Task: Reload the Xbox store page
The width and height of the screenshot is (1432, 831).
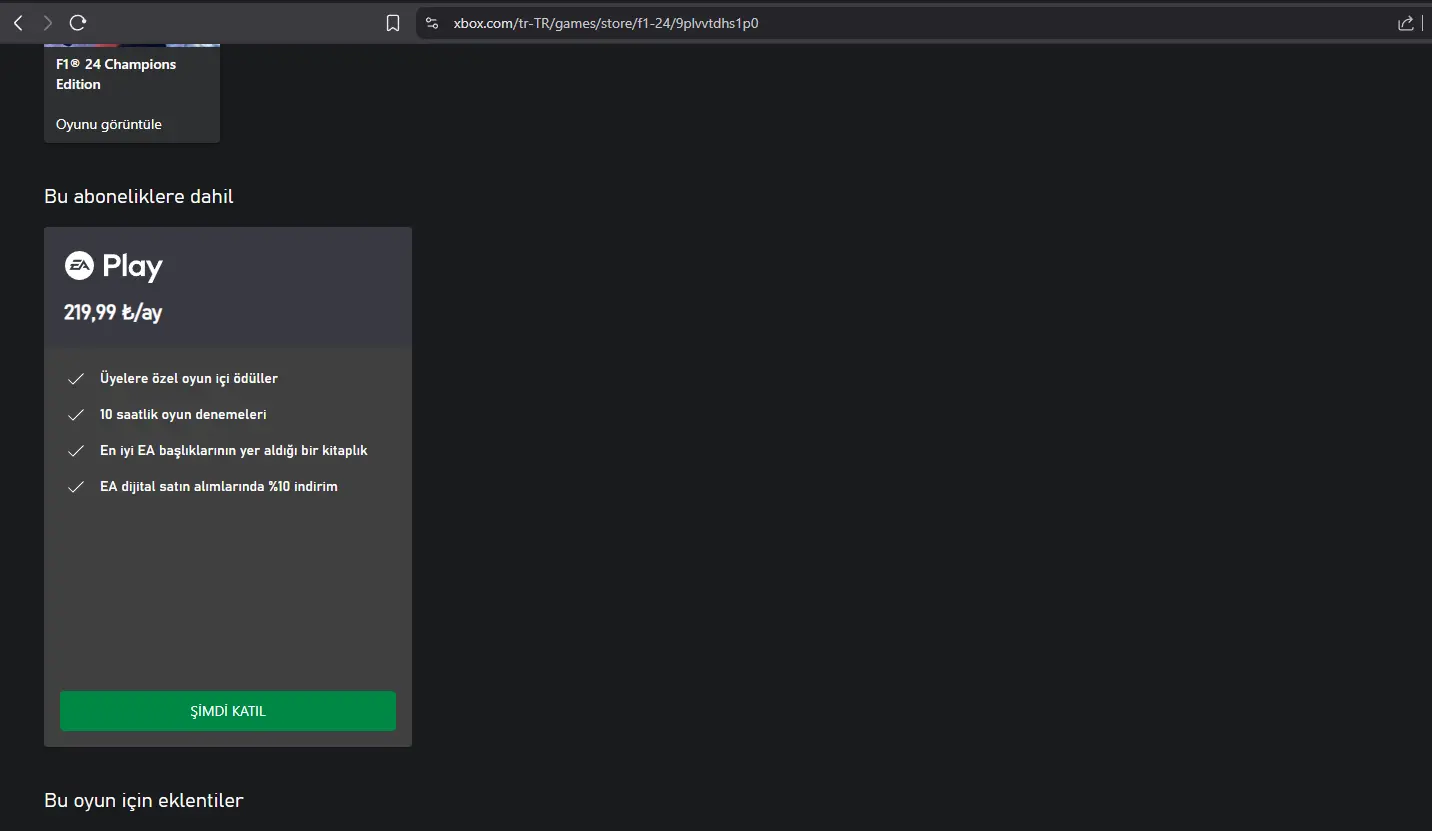Action: pyautogui.click(x=78, y=22)
